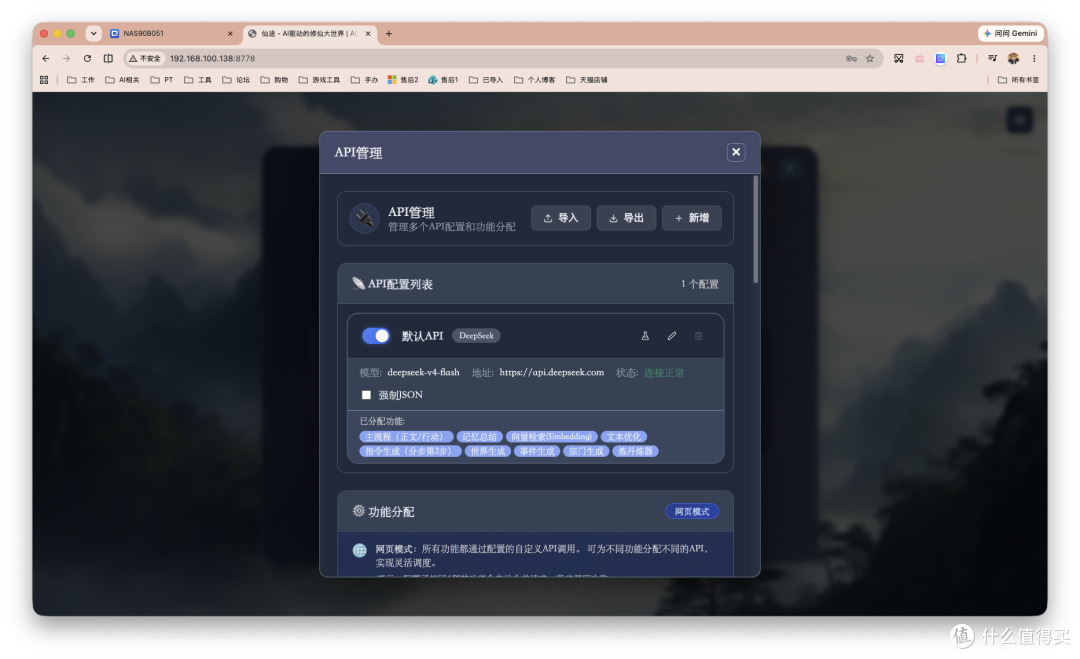Click the address bar showing 192.168.100.138:8778
This screenshot has height=659, width=1080.
tap(503, 59)
